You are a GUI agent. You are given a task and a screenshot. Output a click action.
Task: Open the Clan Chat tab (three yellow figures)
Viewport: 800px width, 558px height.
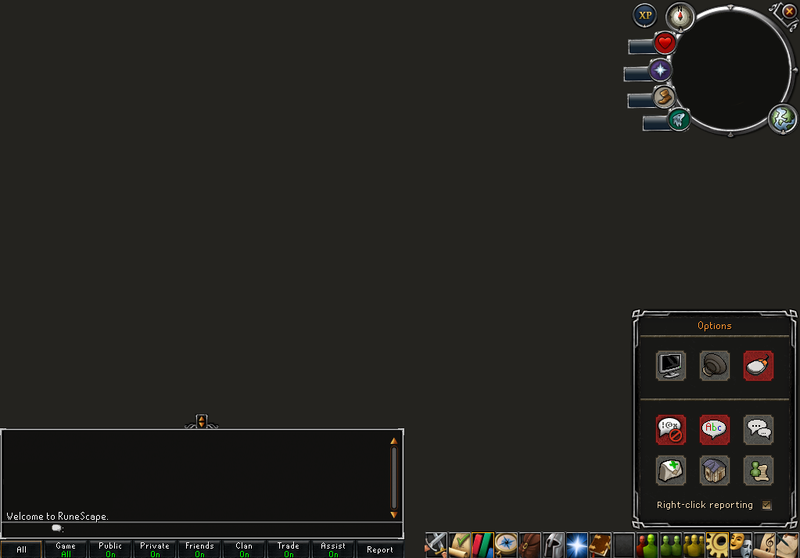tap(694, 545)
